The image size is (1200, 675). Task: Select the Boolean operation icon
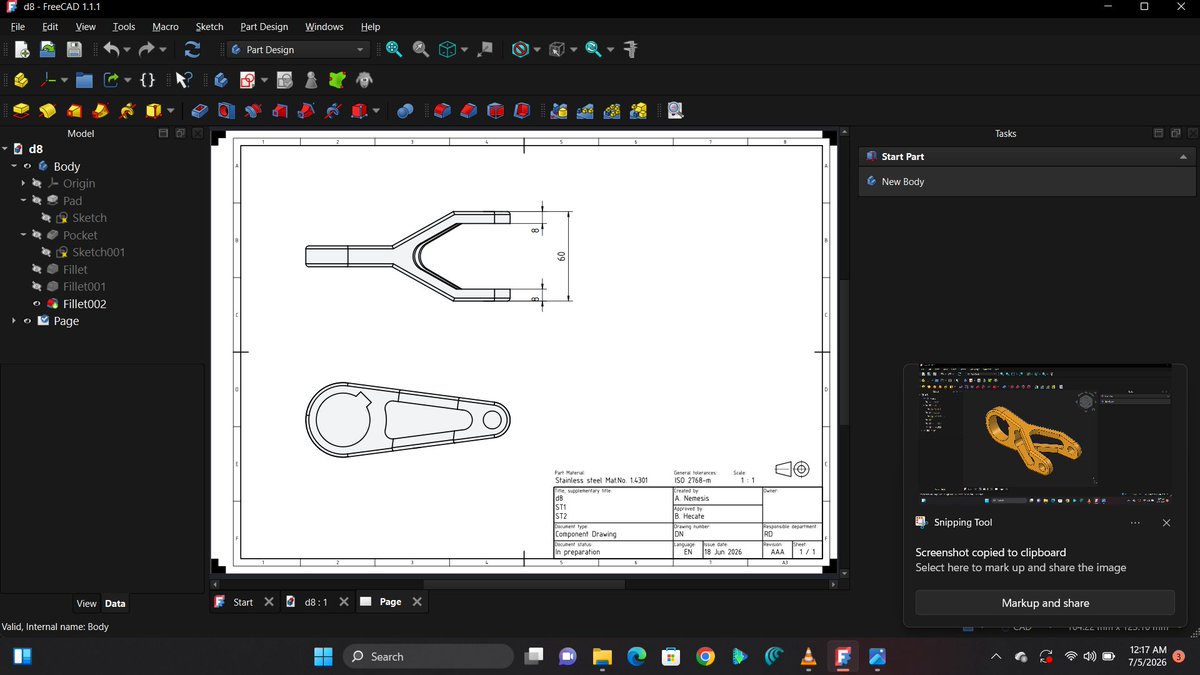[405, 110]
